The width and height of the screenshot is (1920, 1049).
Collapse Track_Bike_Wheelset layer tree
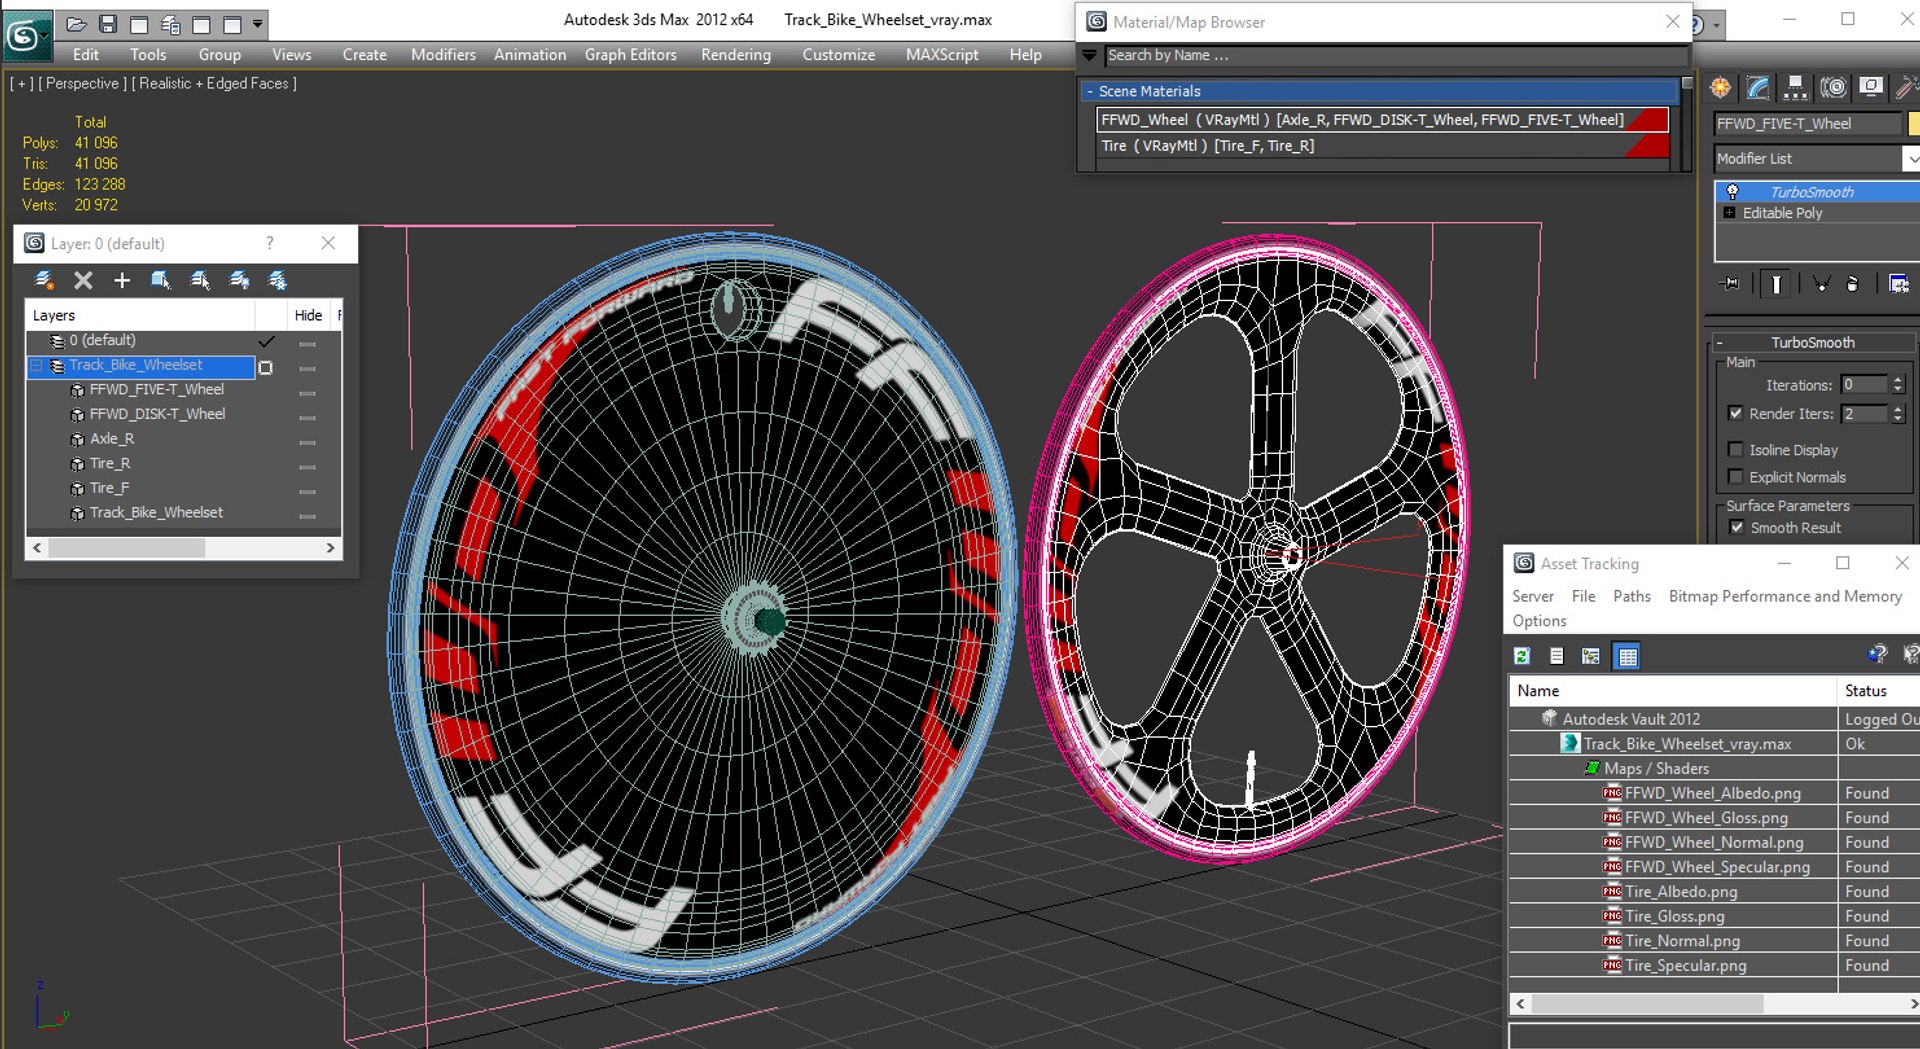click(x=37, y=366)
